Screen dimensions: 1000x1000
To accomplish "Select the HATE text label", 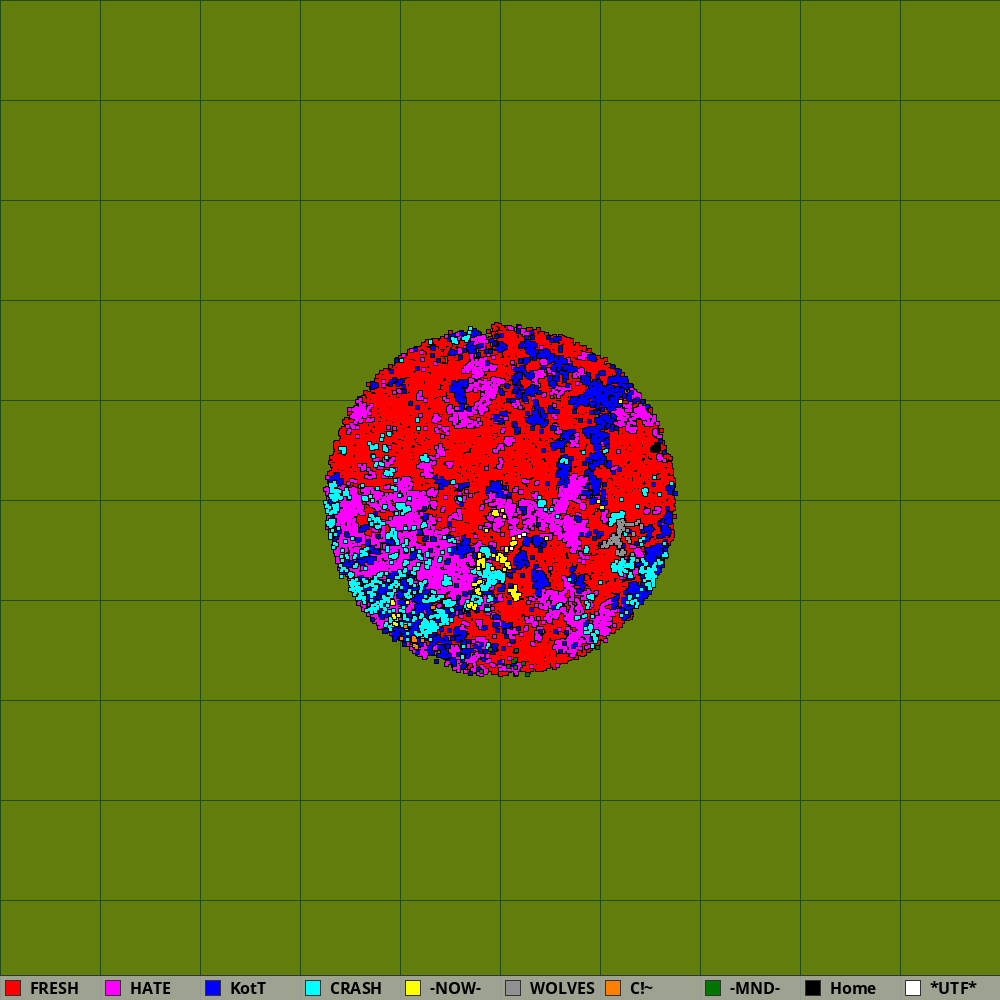I will click(x=150, y=989).
